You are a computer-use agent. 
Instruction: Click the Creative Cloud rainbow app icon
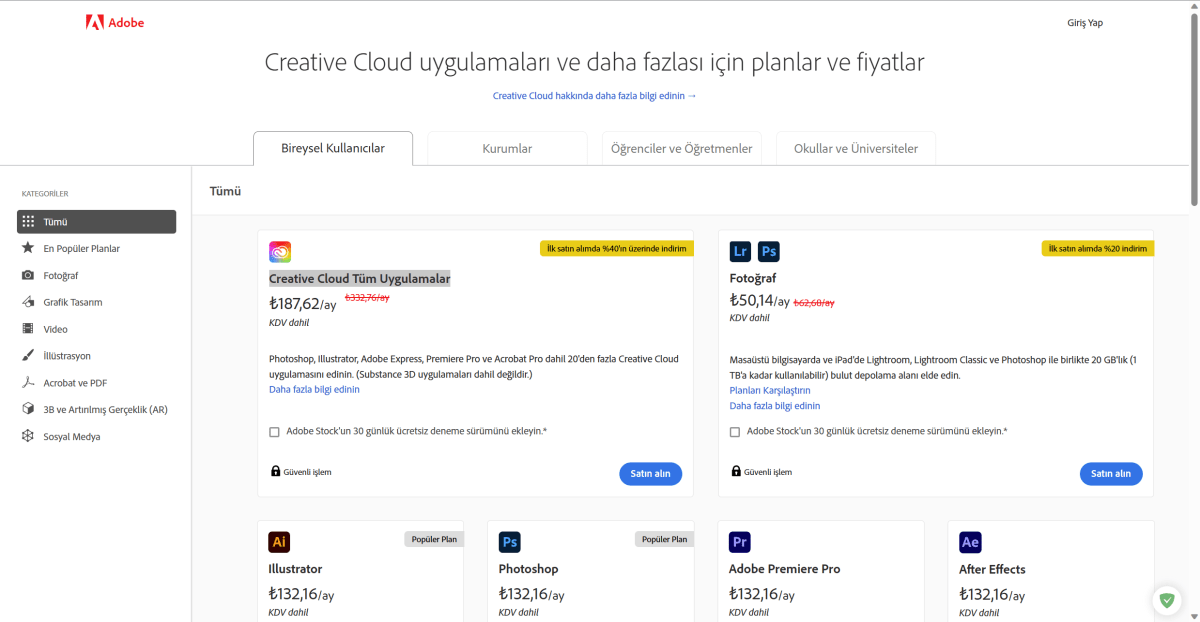280,252
